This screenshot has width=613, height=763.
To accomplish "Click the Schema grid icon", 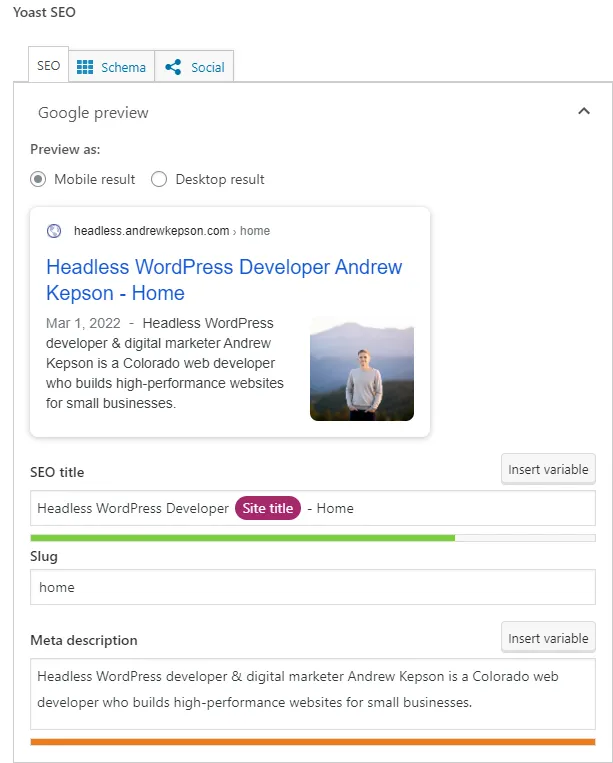I will click(x=85, y=67).
